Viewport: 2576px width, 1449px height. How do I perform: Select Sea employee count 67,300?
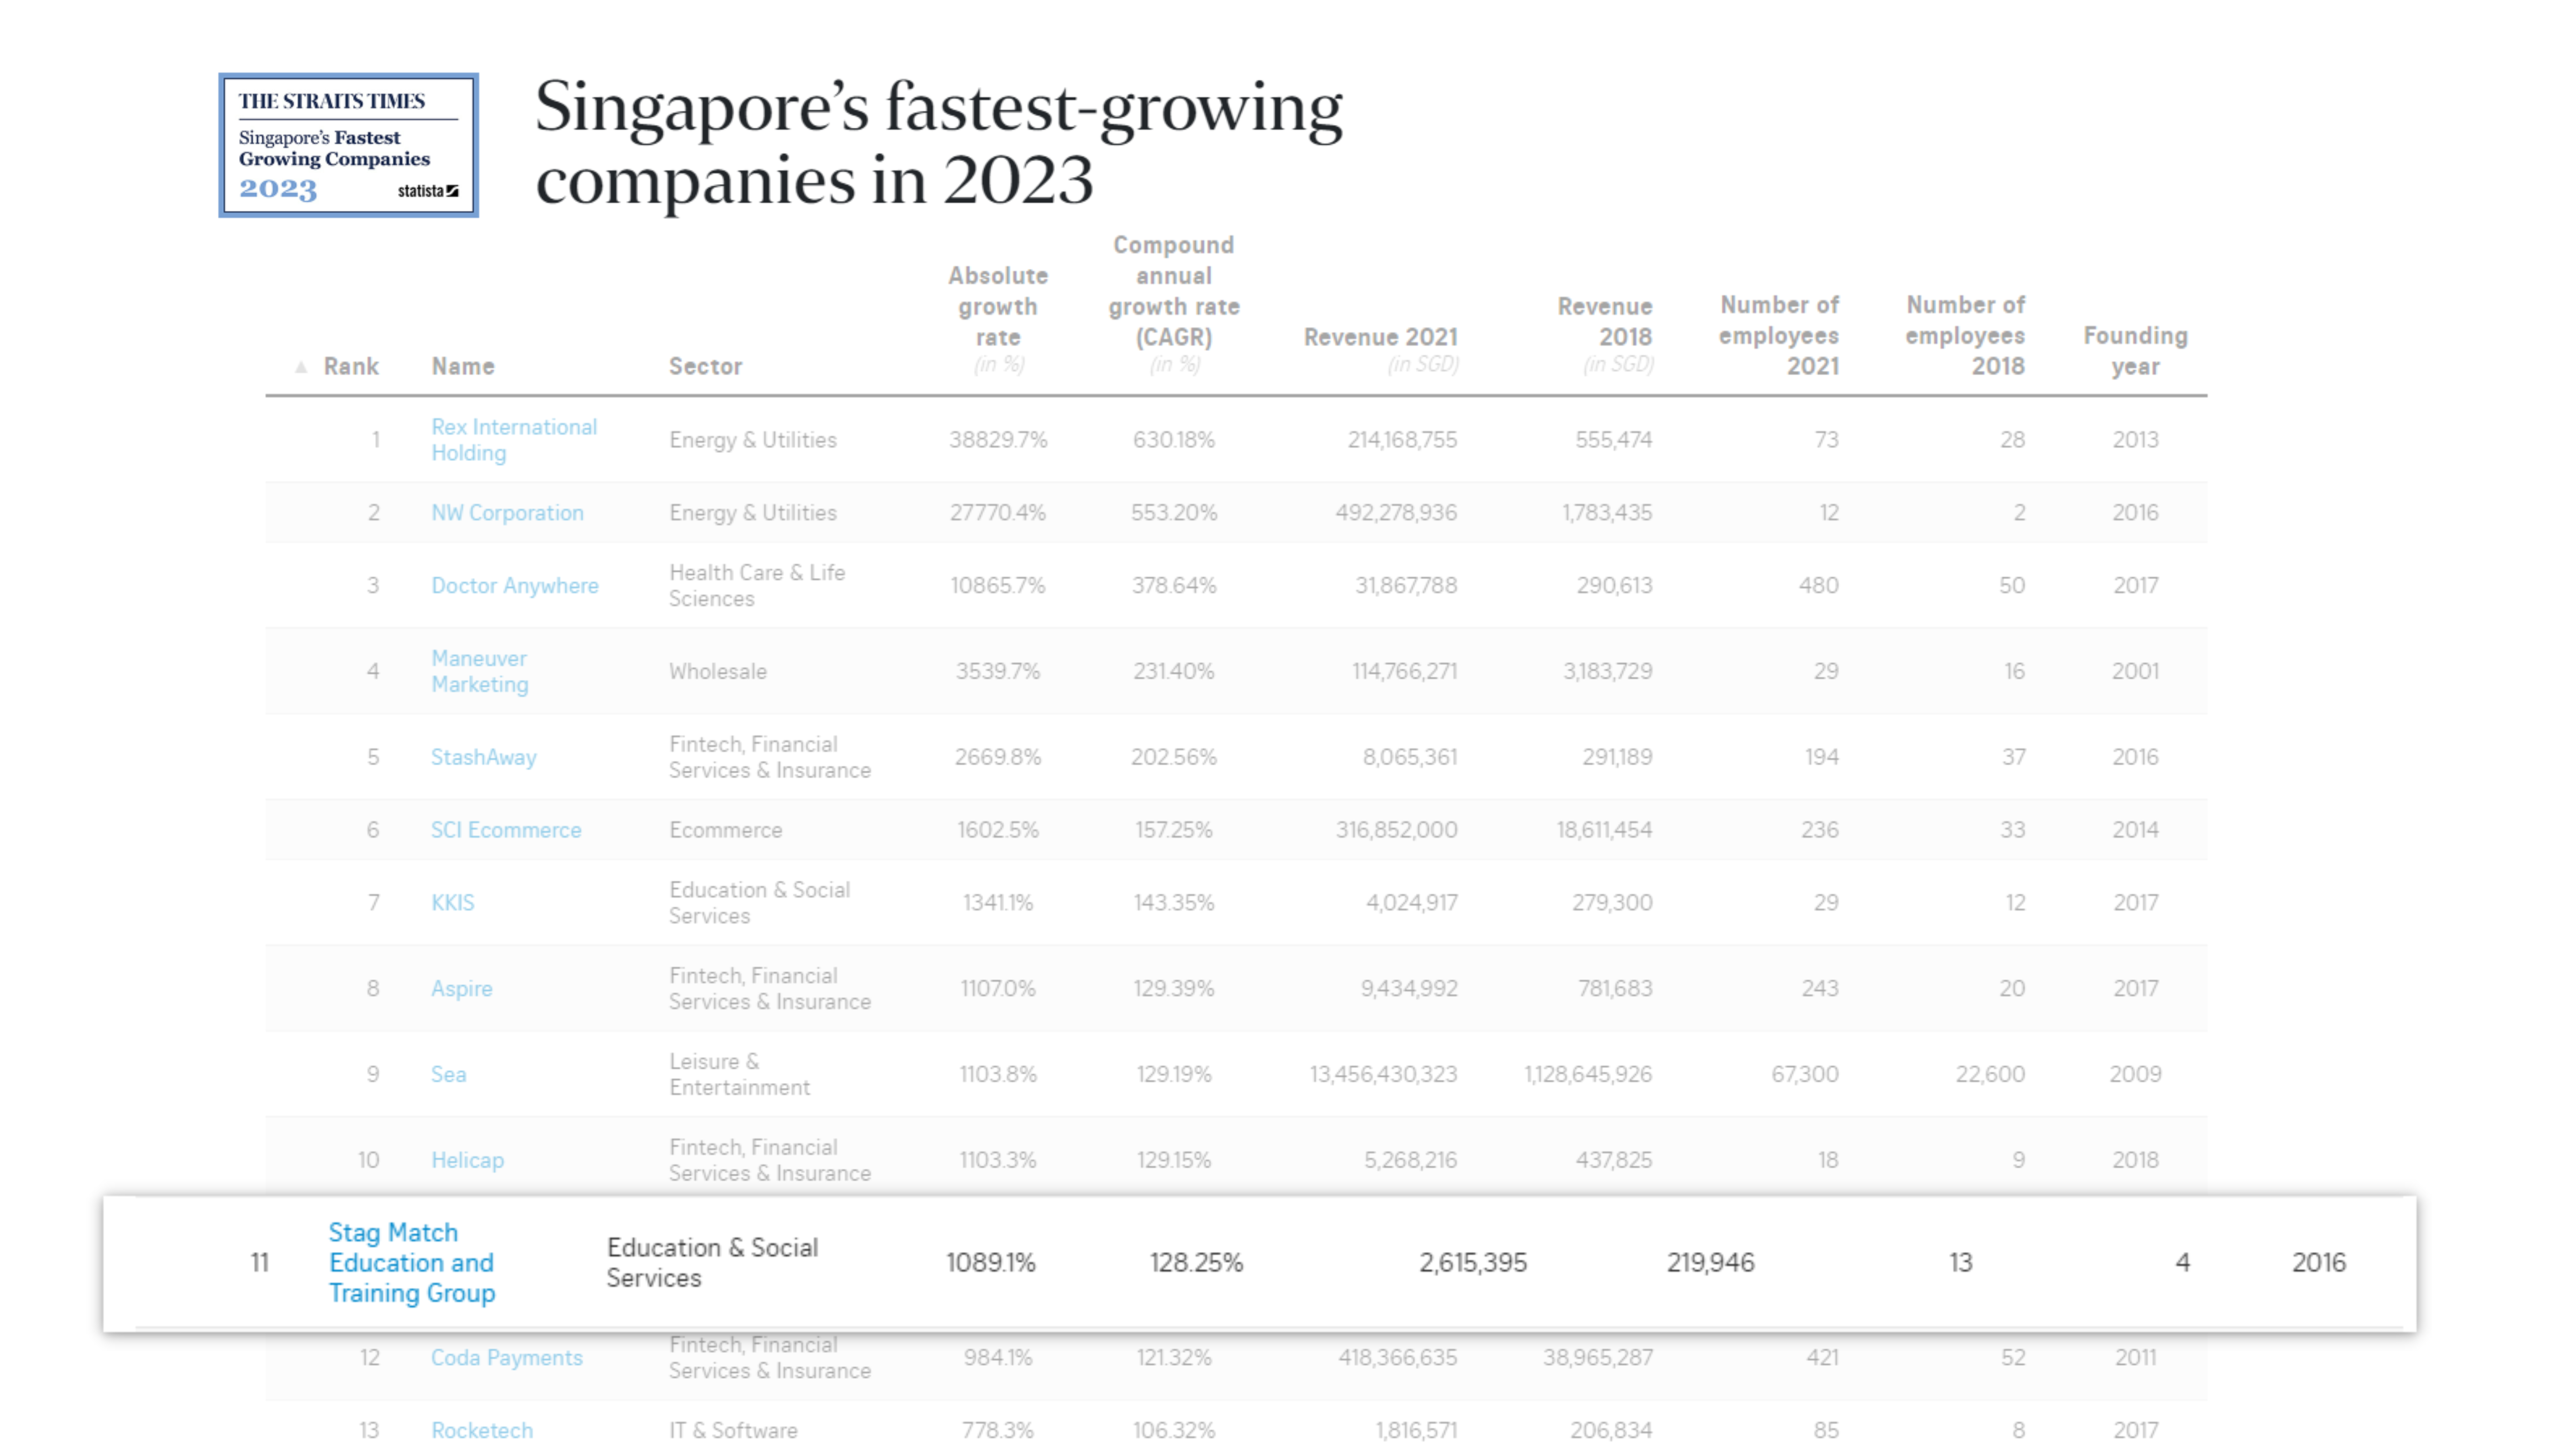point(1805,1074)
